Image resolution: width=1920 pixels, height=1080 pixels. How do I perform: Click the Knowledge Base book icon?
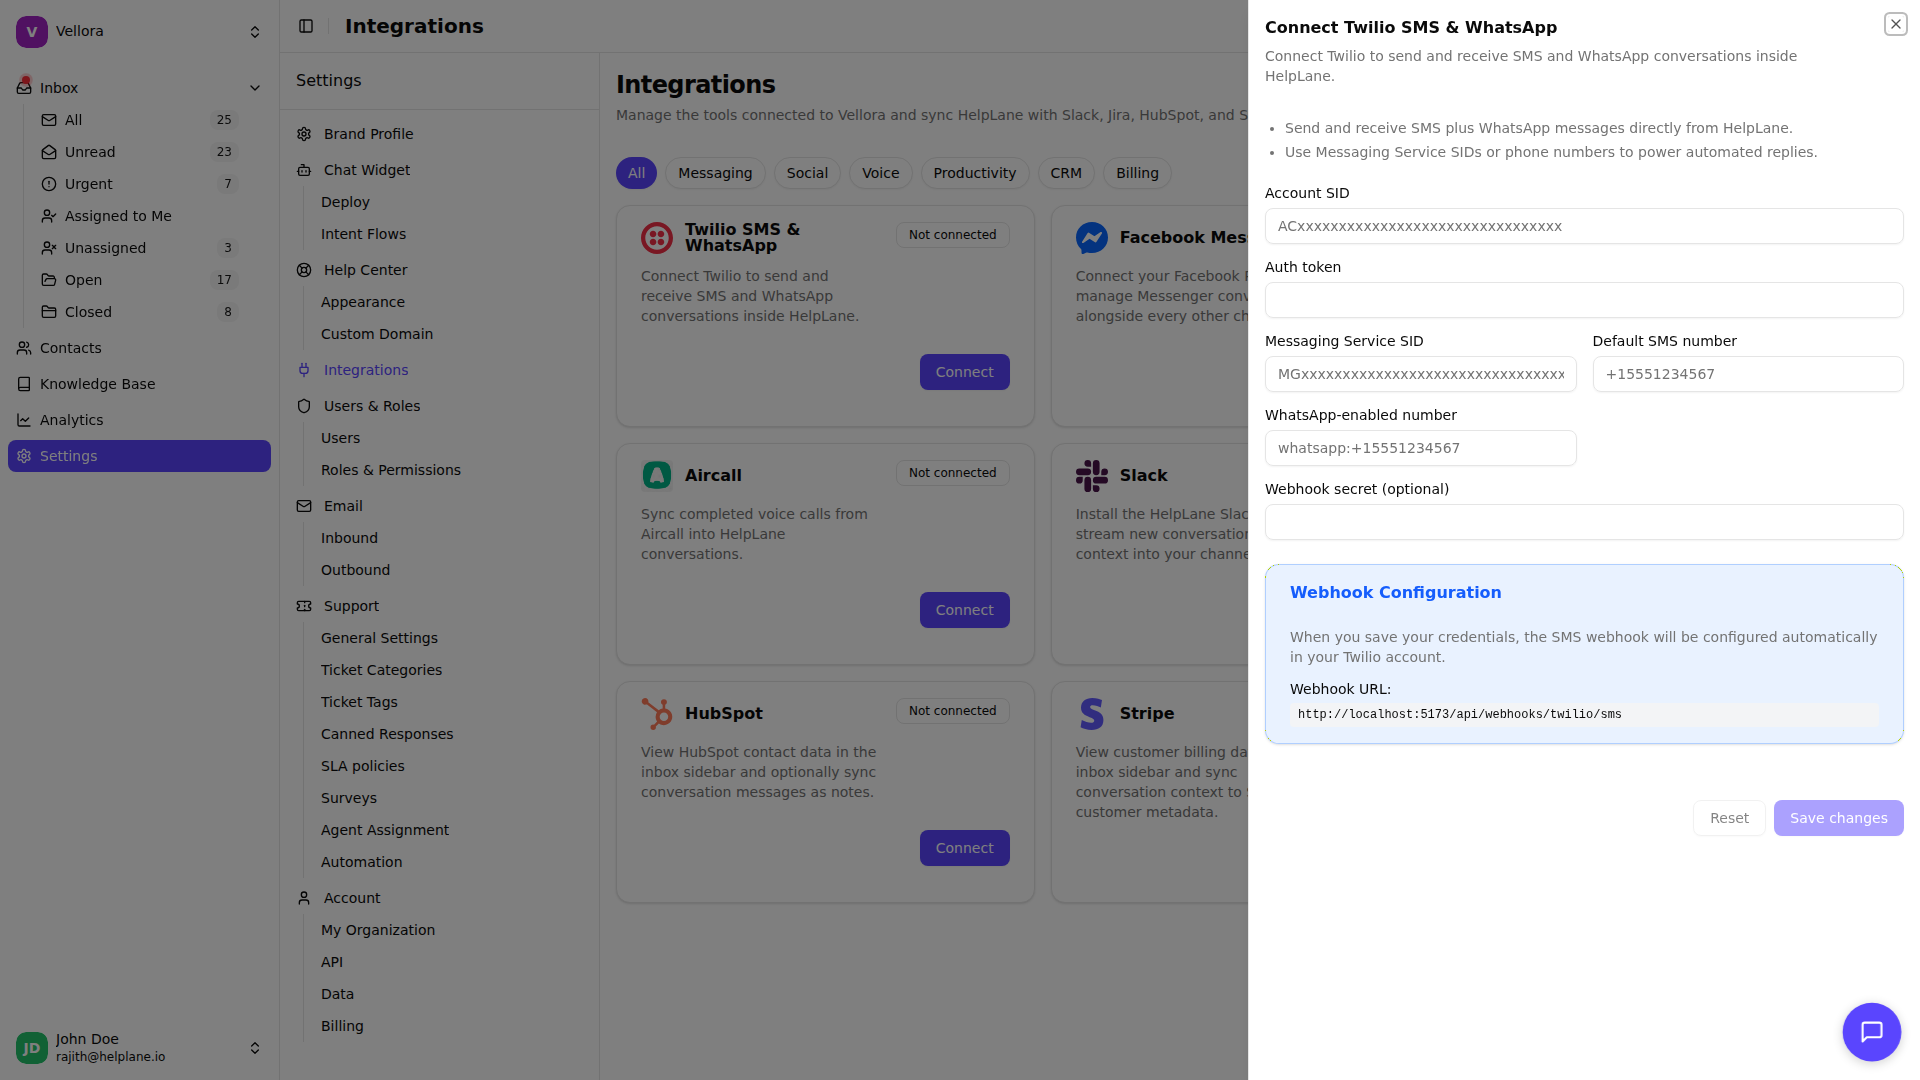[24, 384]
